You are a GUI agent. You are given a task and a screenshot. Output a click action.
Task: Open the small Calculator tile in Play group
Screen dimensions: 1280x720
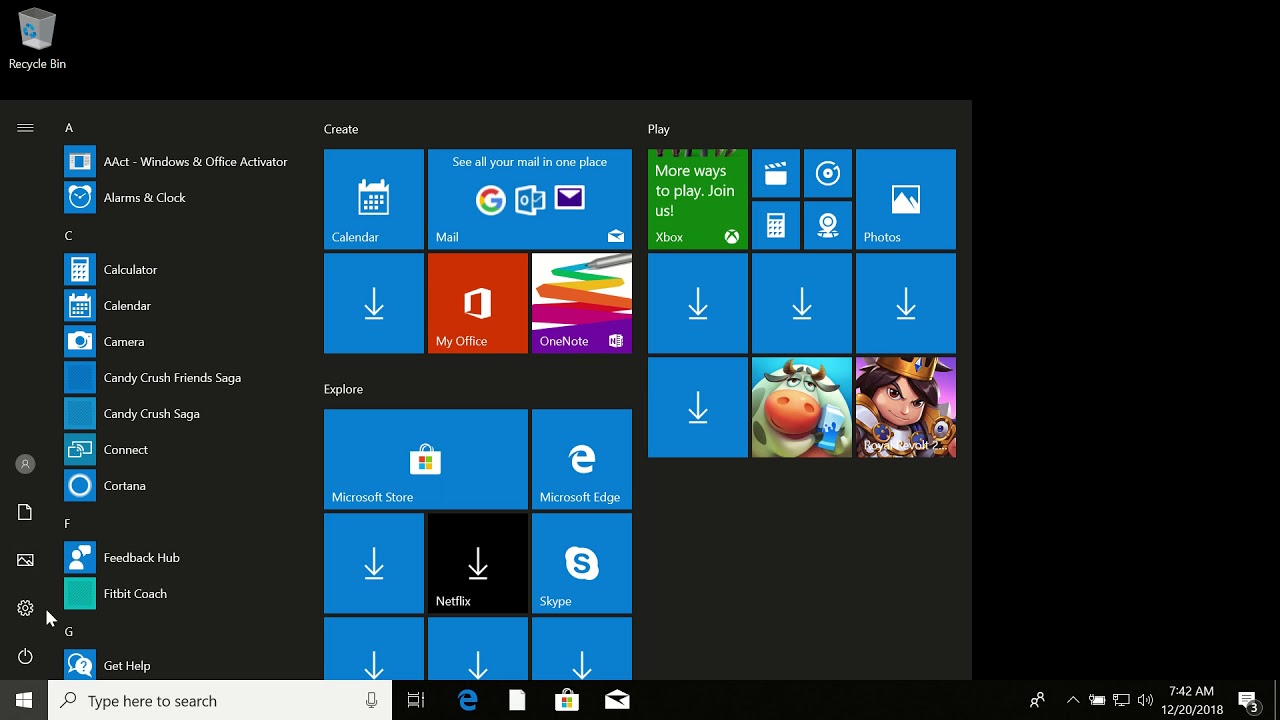[776, 225]
